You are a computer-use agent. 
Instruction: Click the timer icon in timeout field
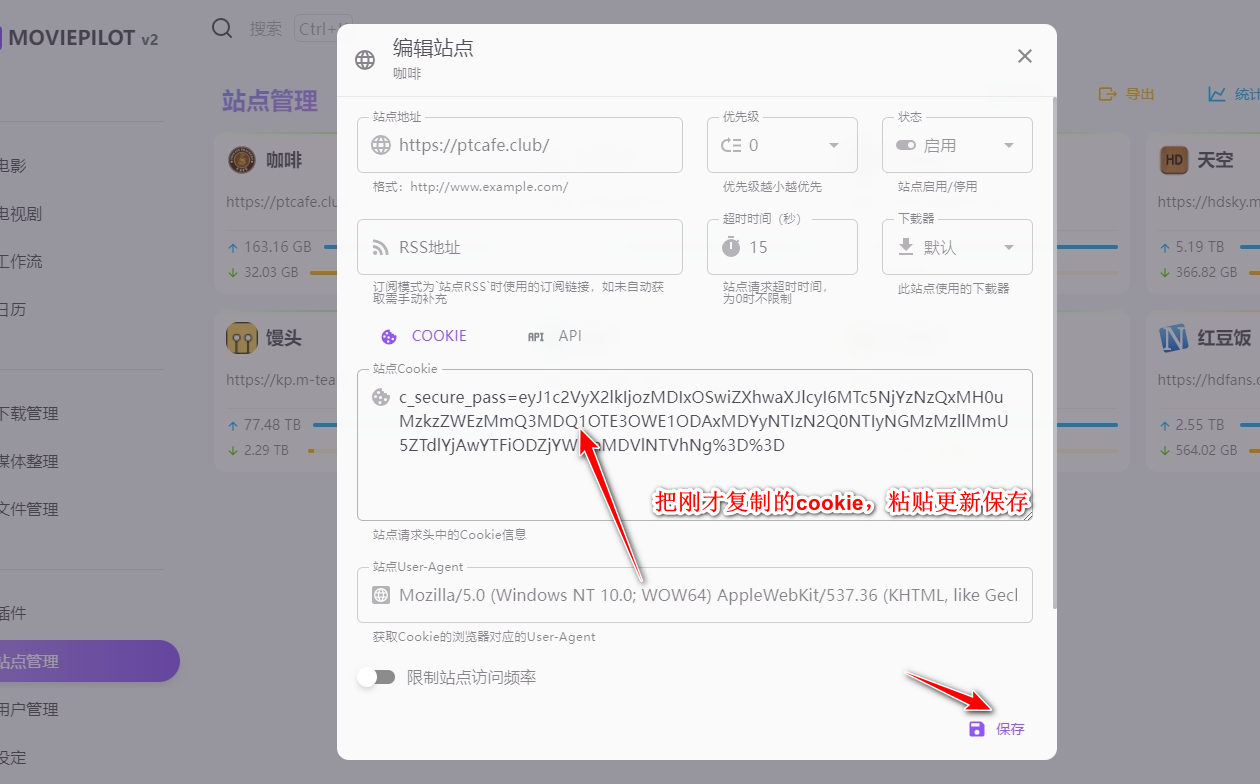tap(731, 246)
